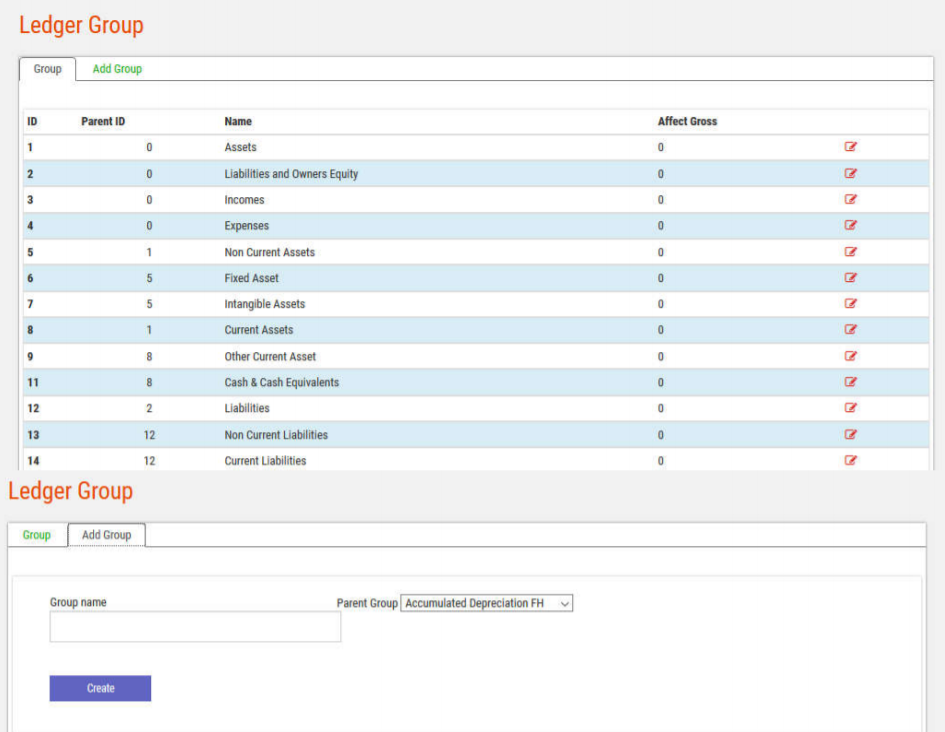945x732 pixels.
Task: Click edit icon for Other Current Asset
Action: (x=851, y=356)
